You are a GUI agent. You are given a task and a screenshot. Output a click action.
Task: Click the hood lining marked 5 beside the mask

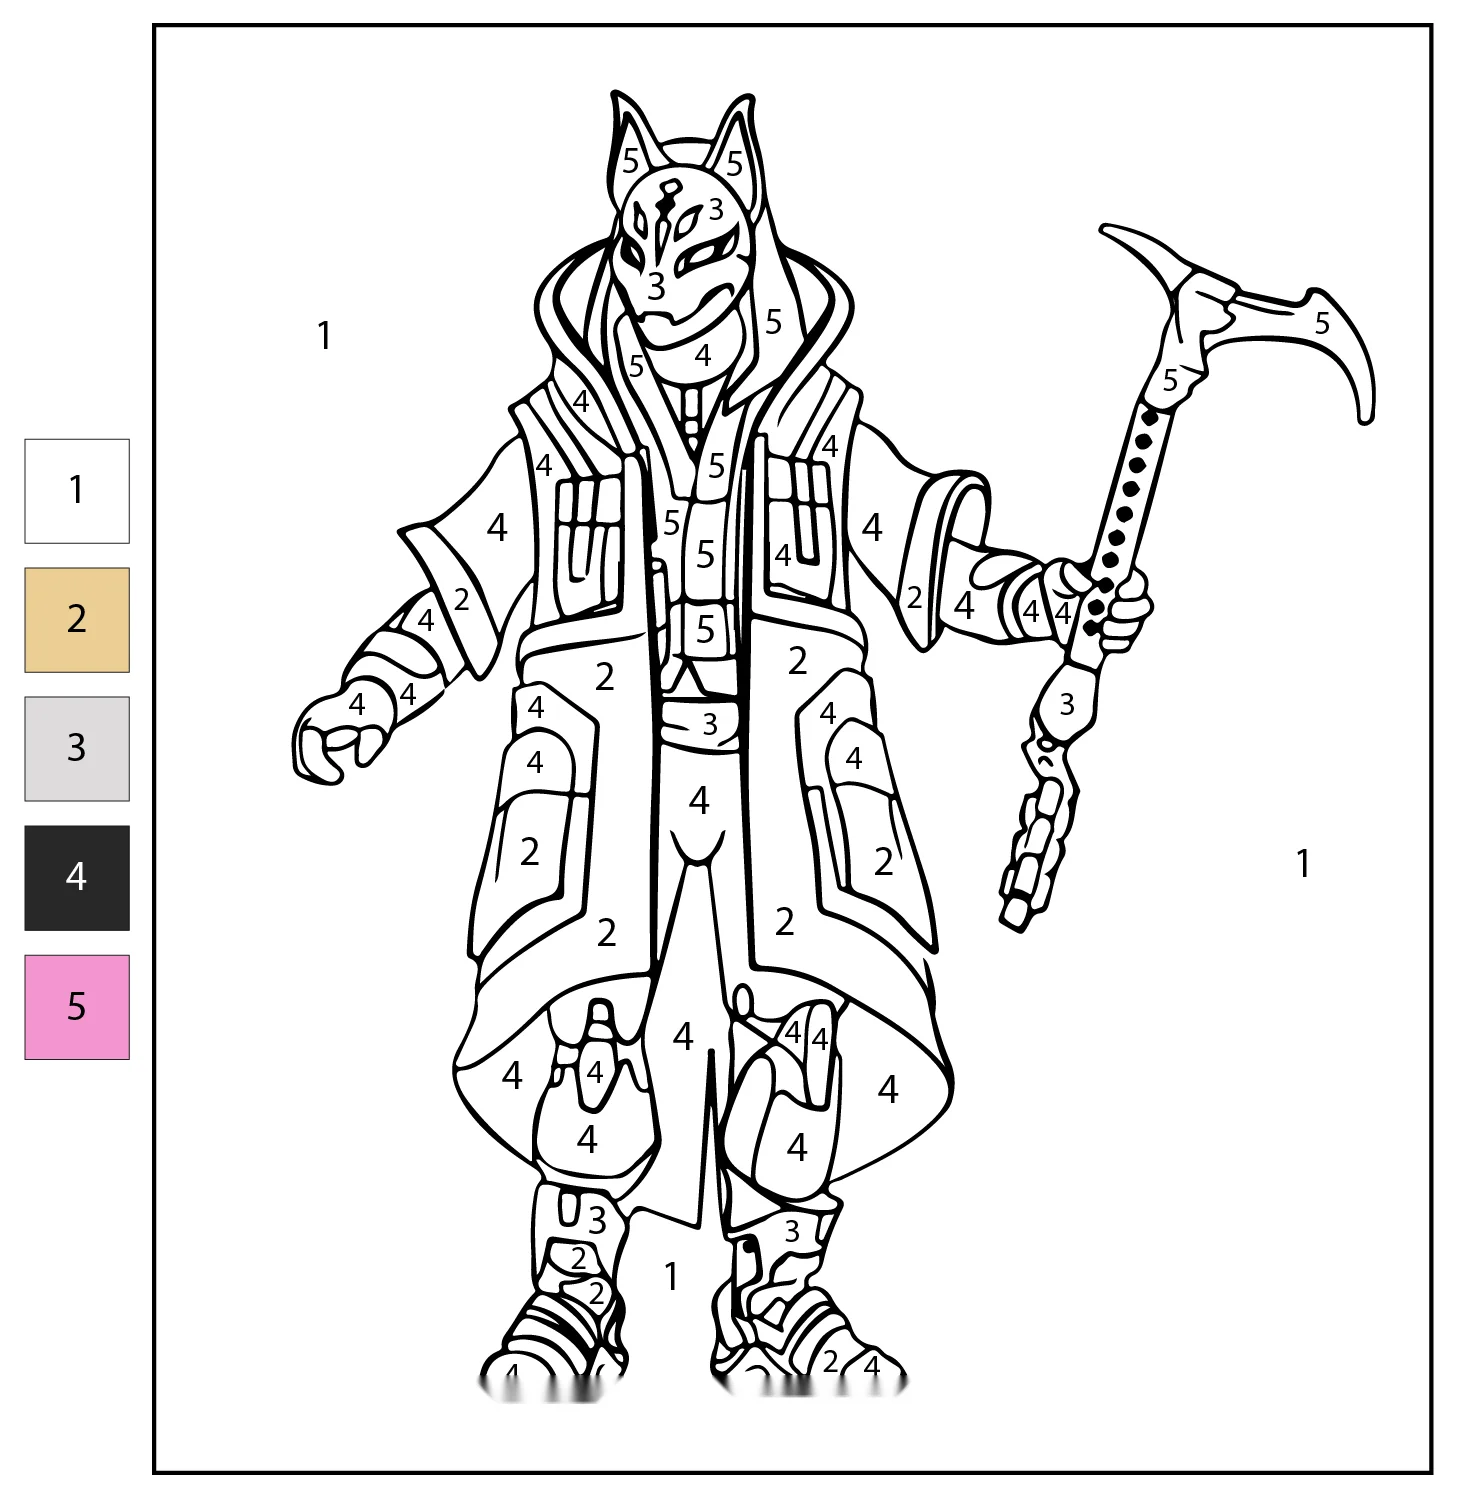pos(773,322)
